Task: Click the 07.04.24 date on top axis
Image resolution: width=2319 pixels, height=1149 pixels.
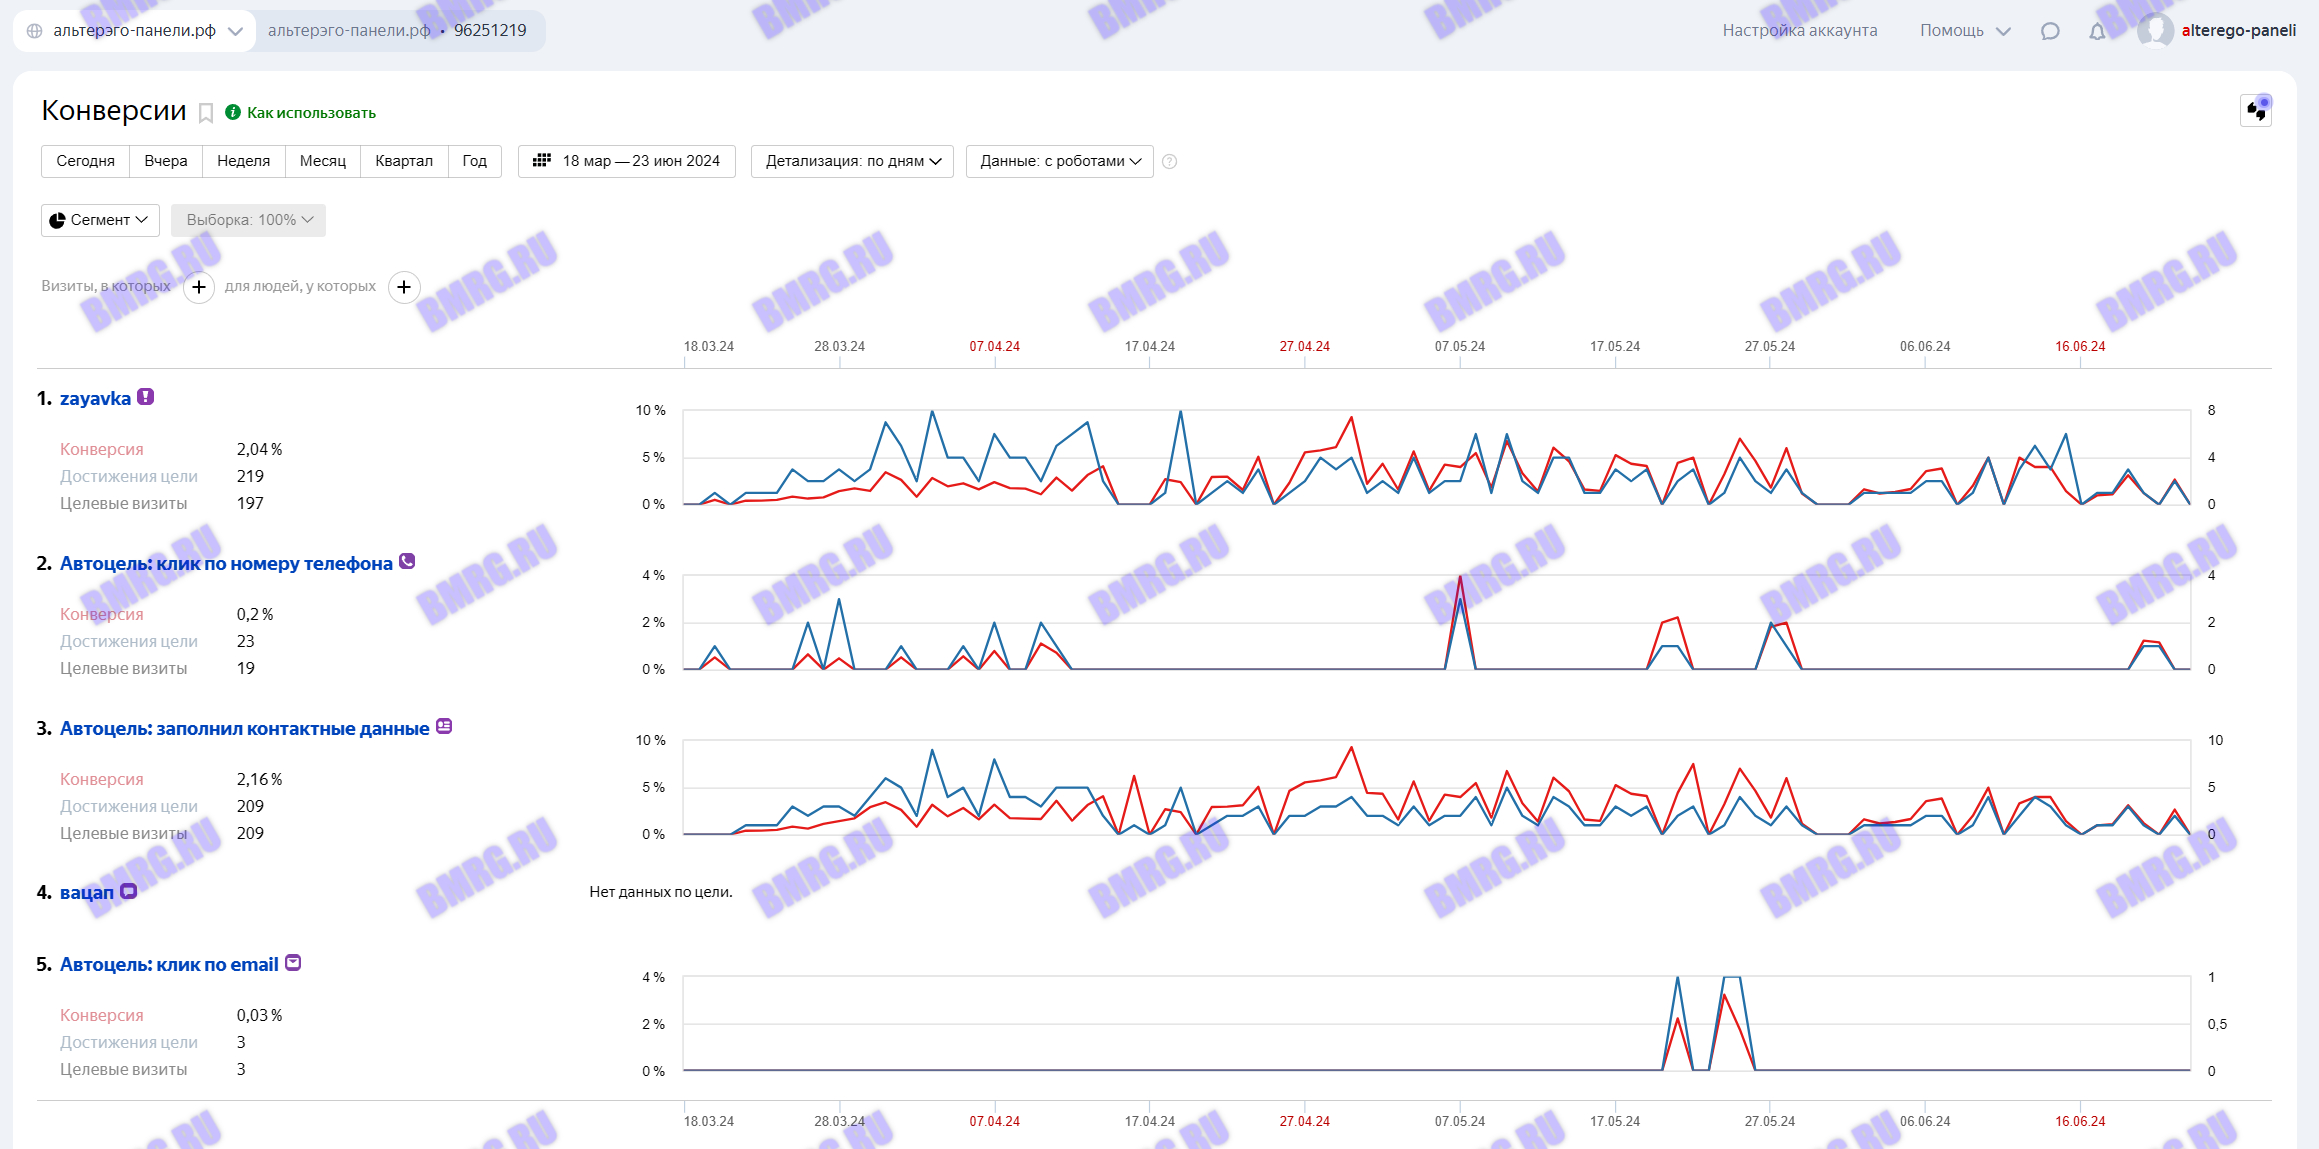Action: click(x=994, y=347)
